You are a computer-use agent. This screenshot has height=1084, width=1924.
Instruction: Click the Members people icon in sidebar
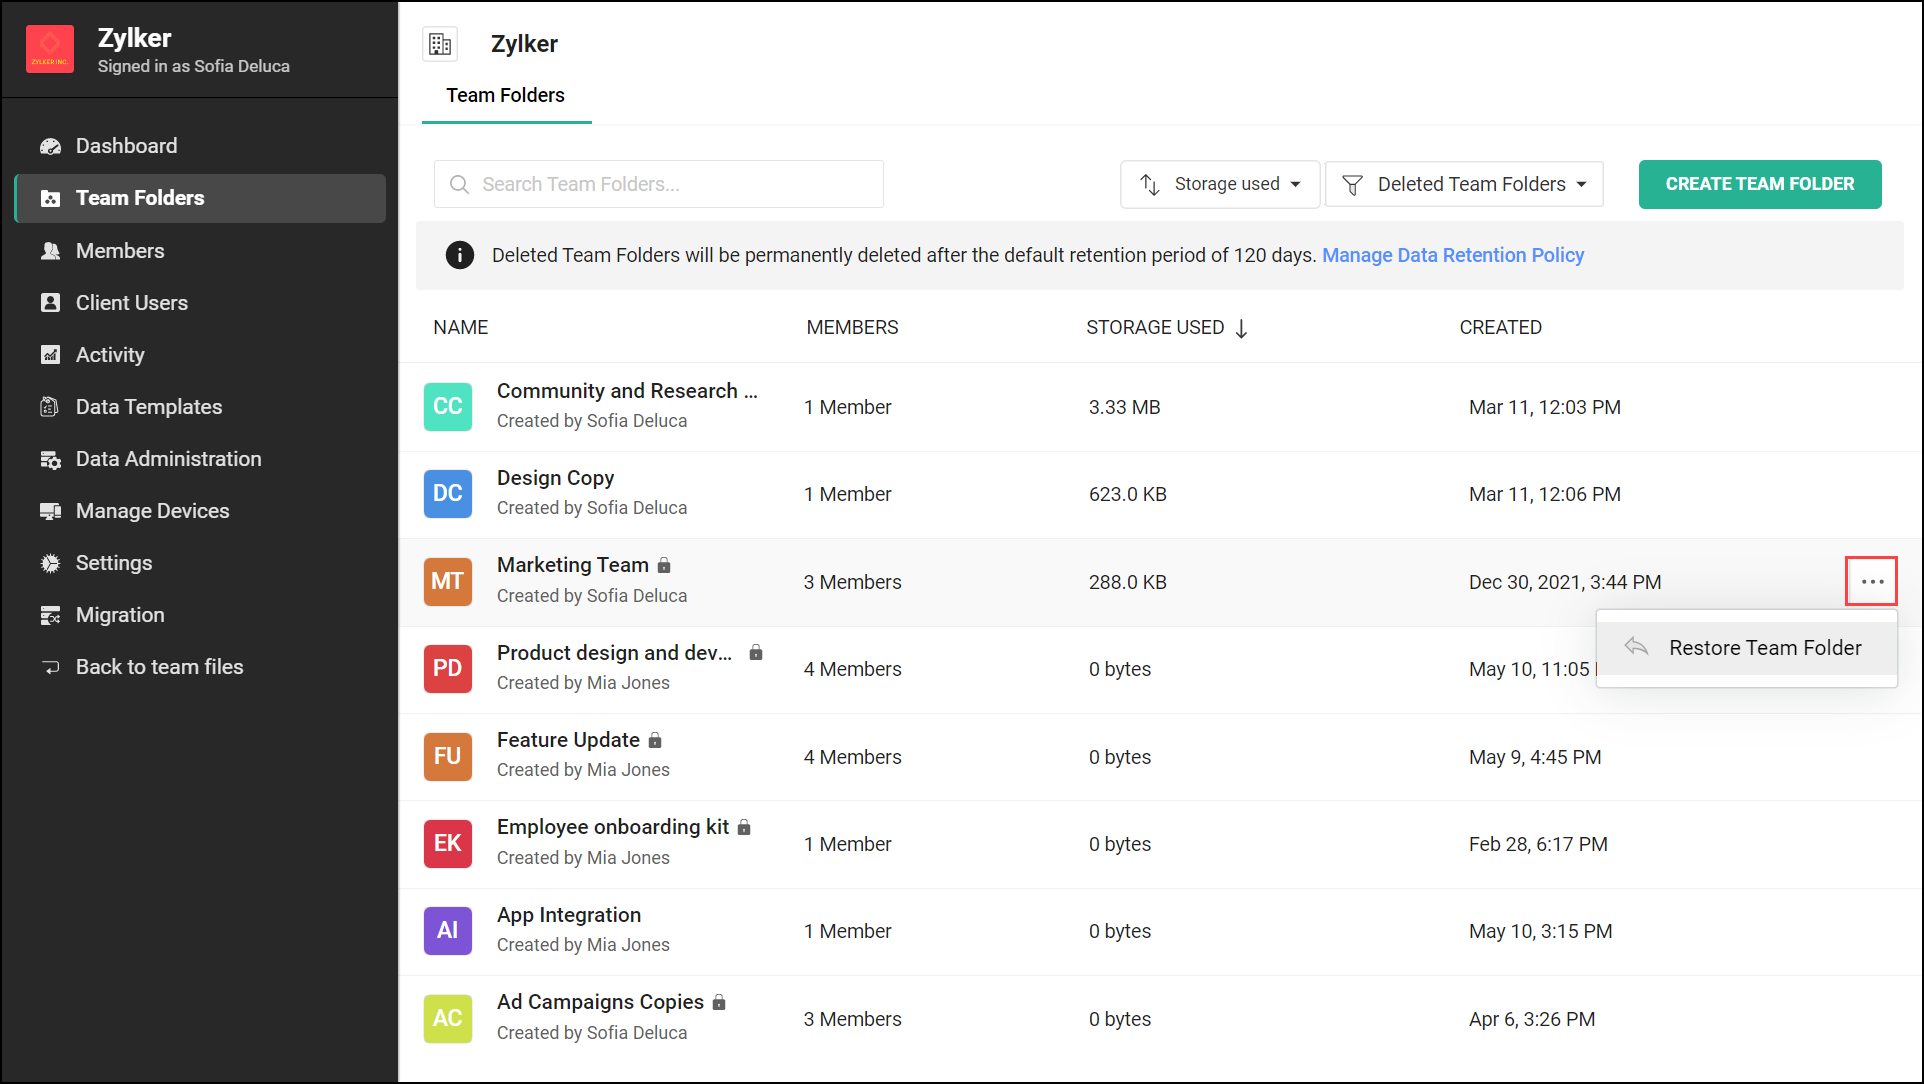[x=50, y=251]
